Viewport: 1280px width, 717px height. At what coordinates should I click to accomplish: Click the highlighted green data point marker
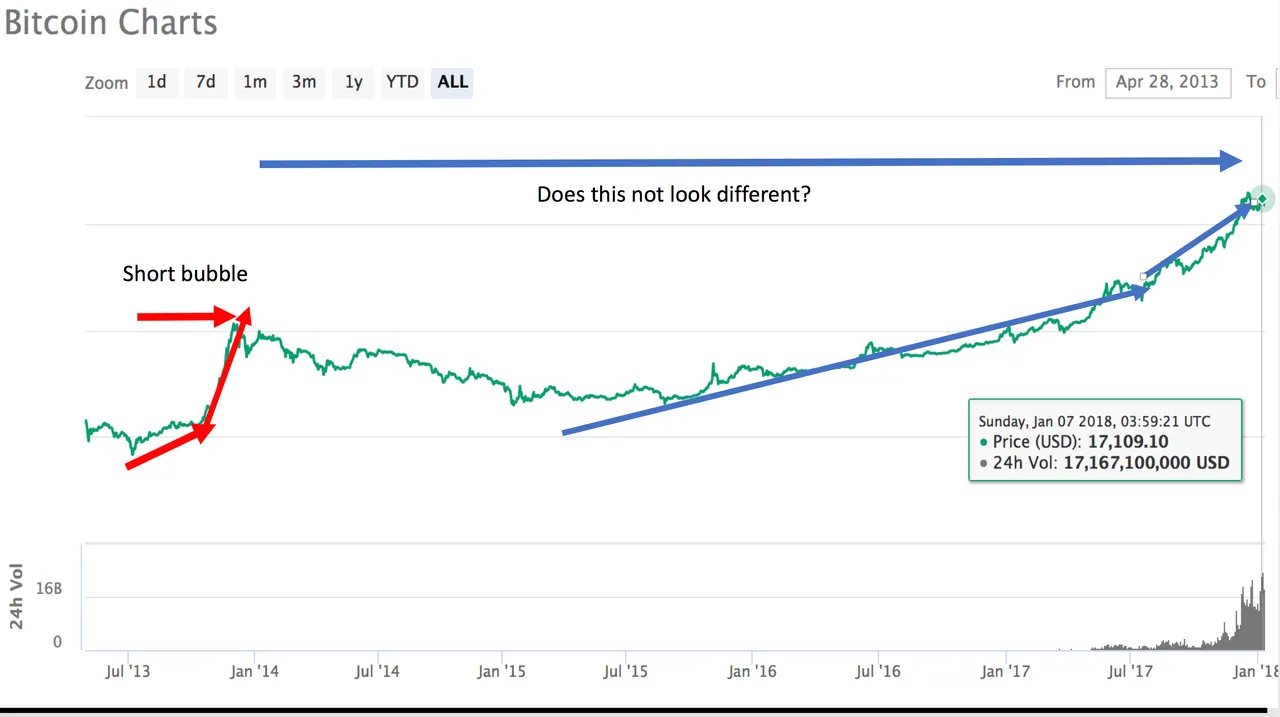[x=1262, y=200]
